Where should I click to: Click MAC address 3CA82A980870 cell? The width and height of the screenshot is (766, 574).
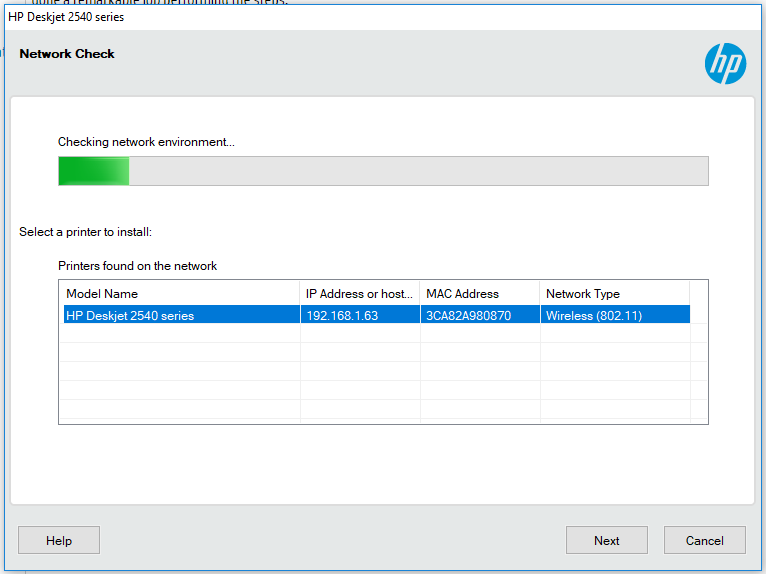480,315
